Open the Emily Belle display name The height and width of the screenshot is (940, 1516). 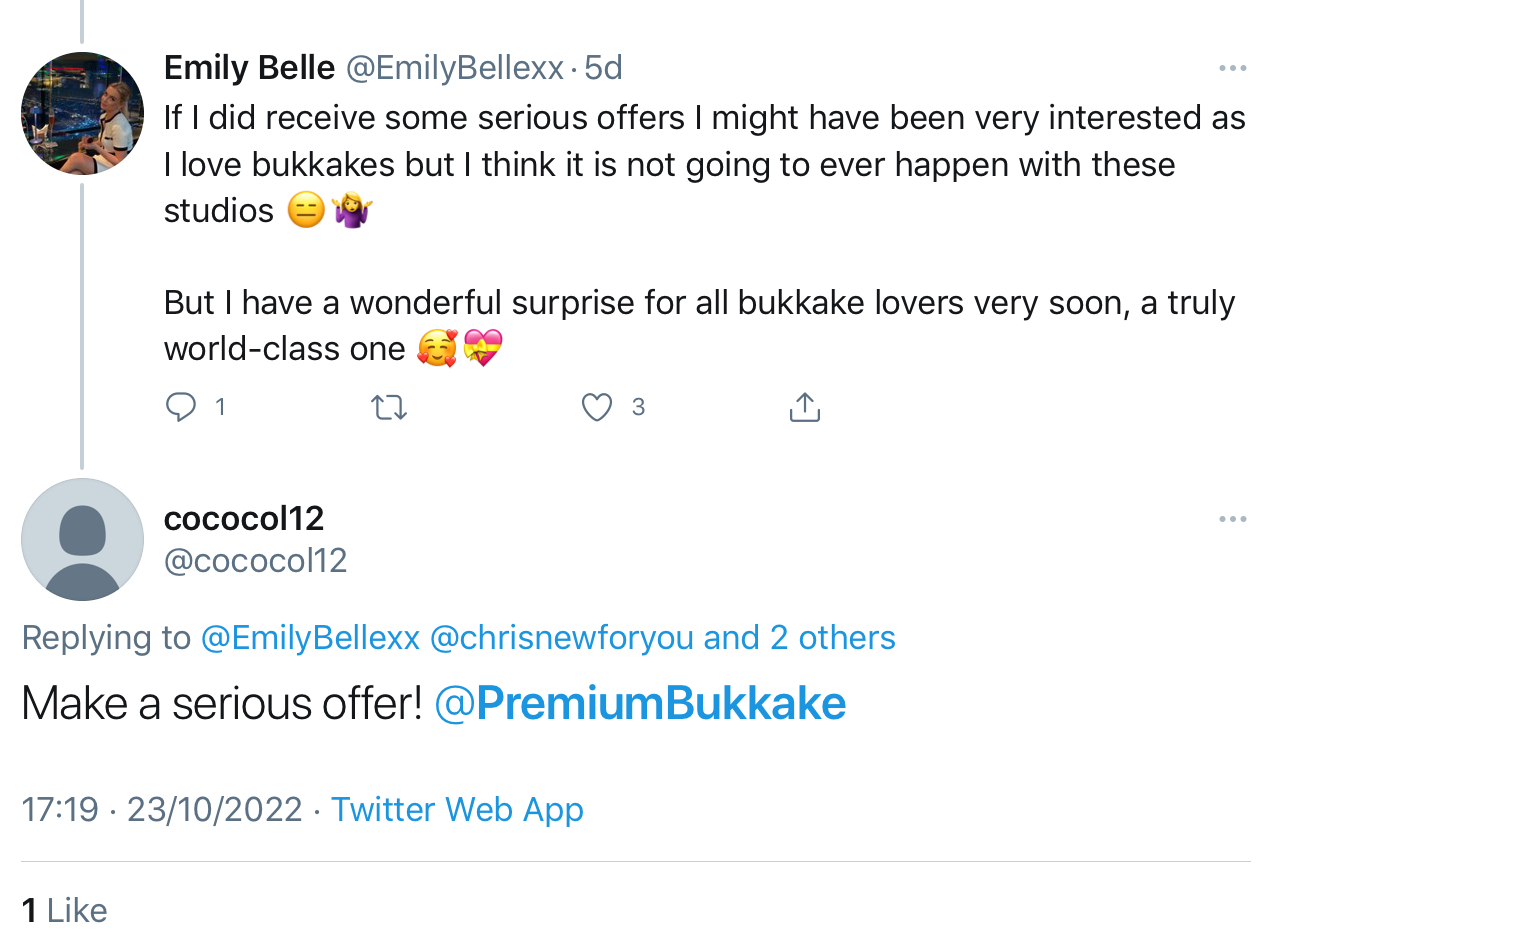click(x=249, y=68)
